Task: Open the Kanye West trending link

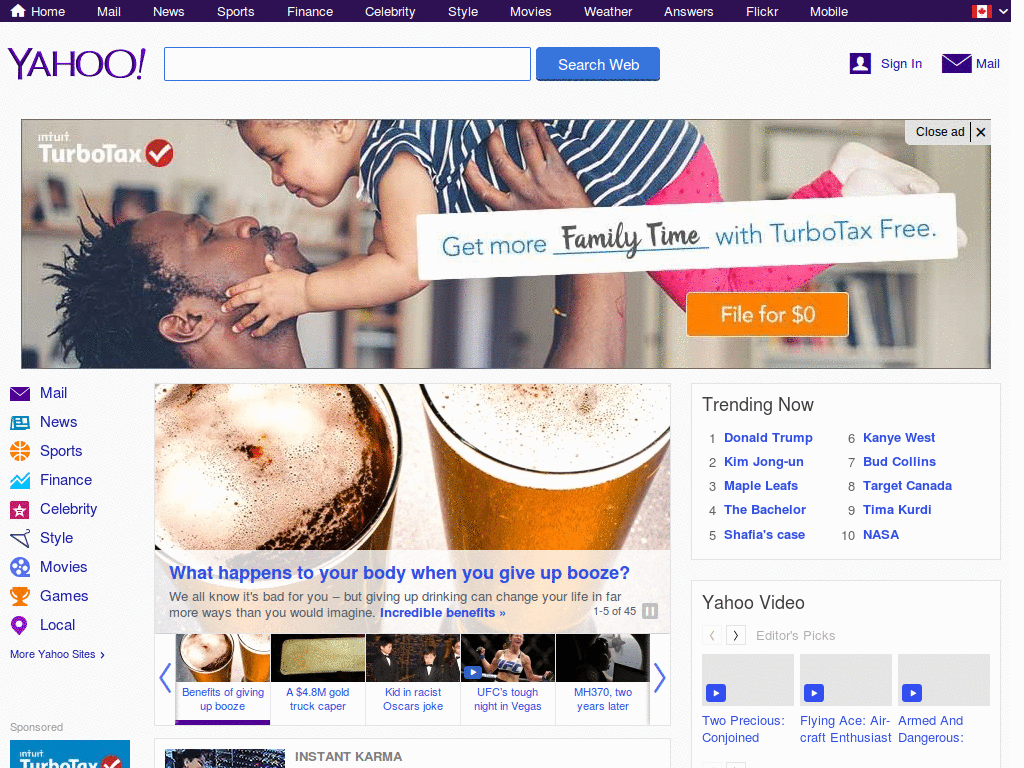Action: tap(899, 438)
